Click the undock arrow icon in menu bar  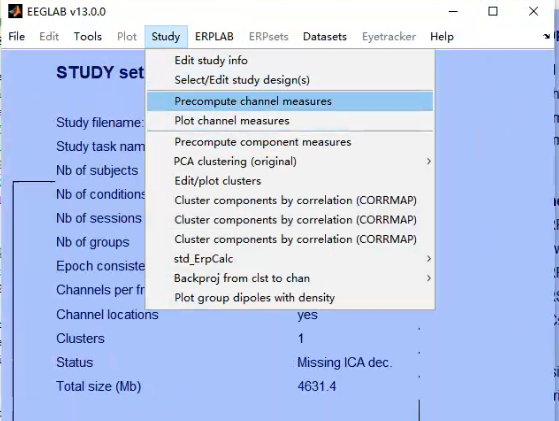coord(546,36)
